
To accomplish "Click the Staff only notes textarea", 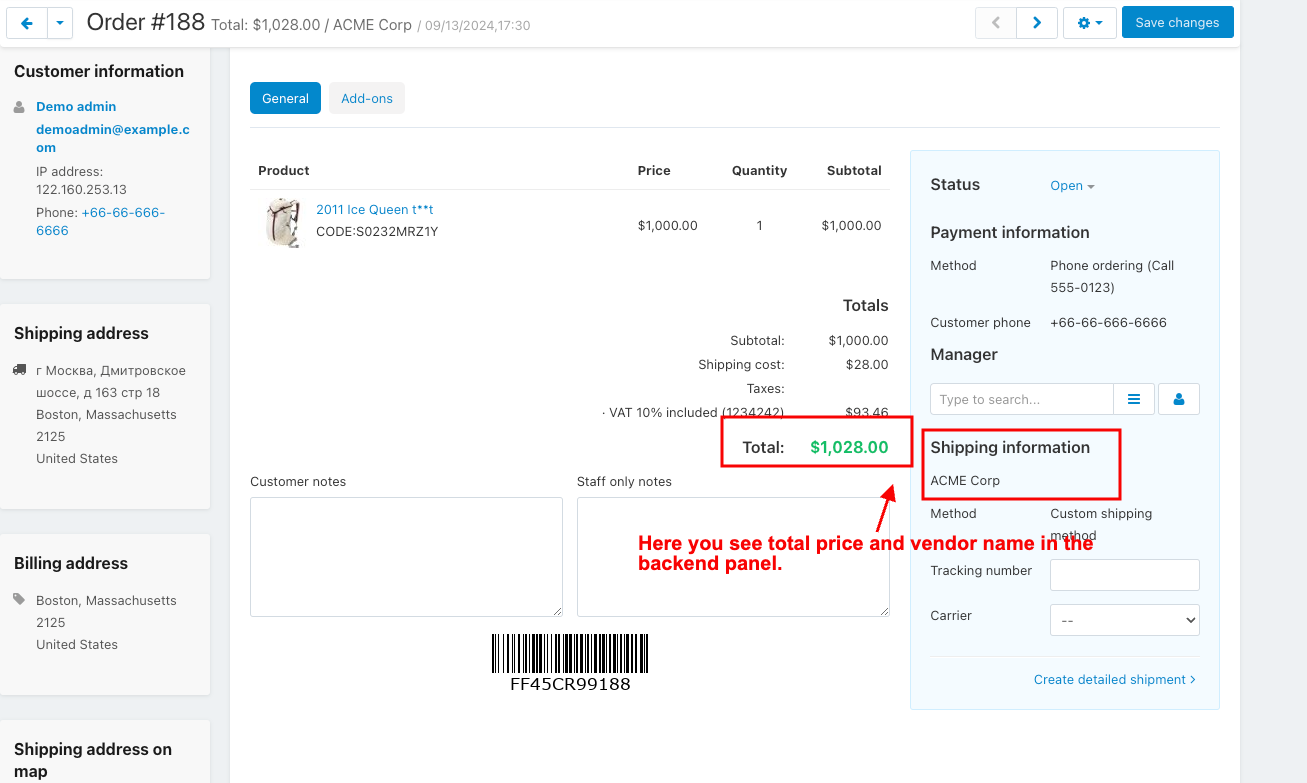I will [x=732, y=557].
